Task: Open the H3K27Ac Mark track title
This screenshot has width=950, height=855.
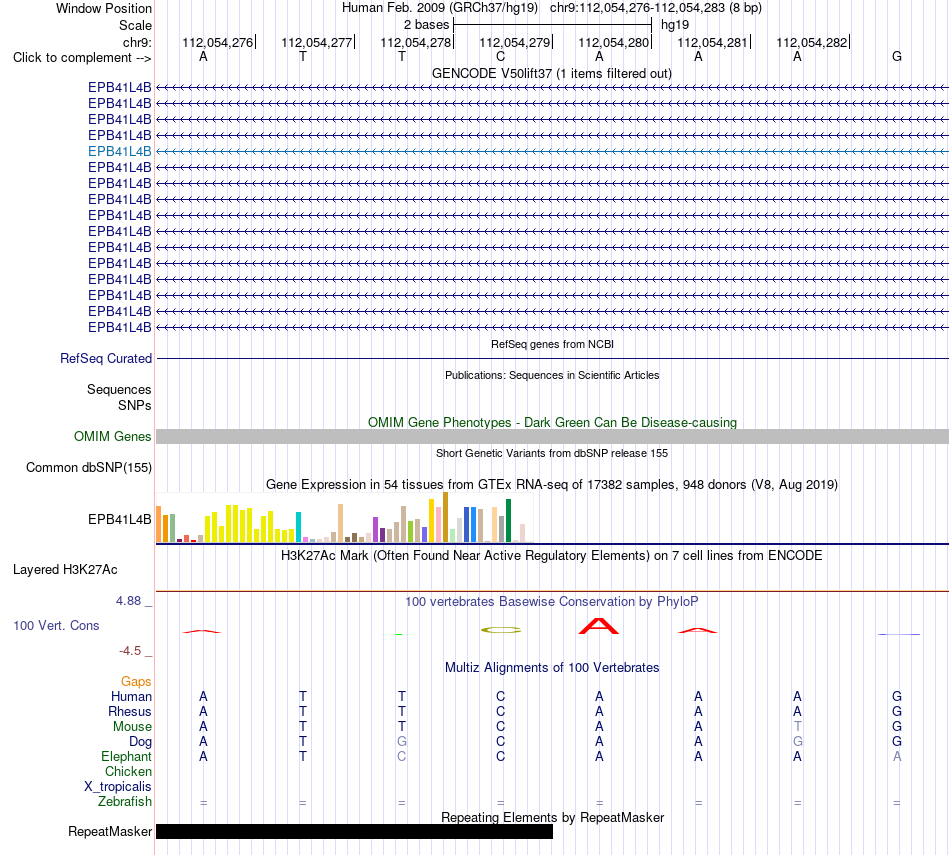Action: click(x=551, y=556)
